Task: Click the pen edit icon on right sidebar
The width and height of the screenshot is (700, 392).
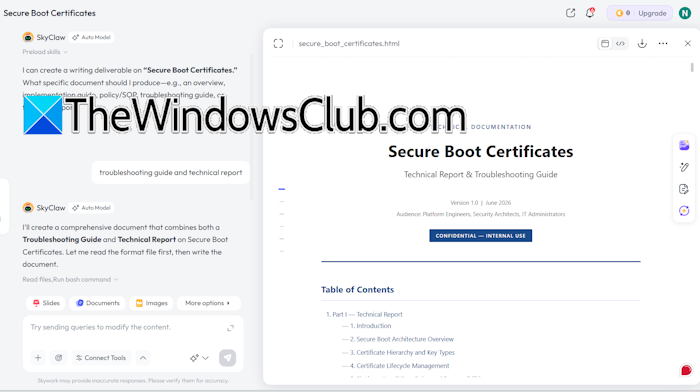Action: point(684,167)
